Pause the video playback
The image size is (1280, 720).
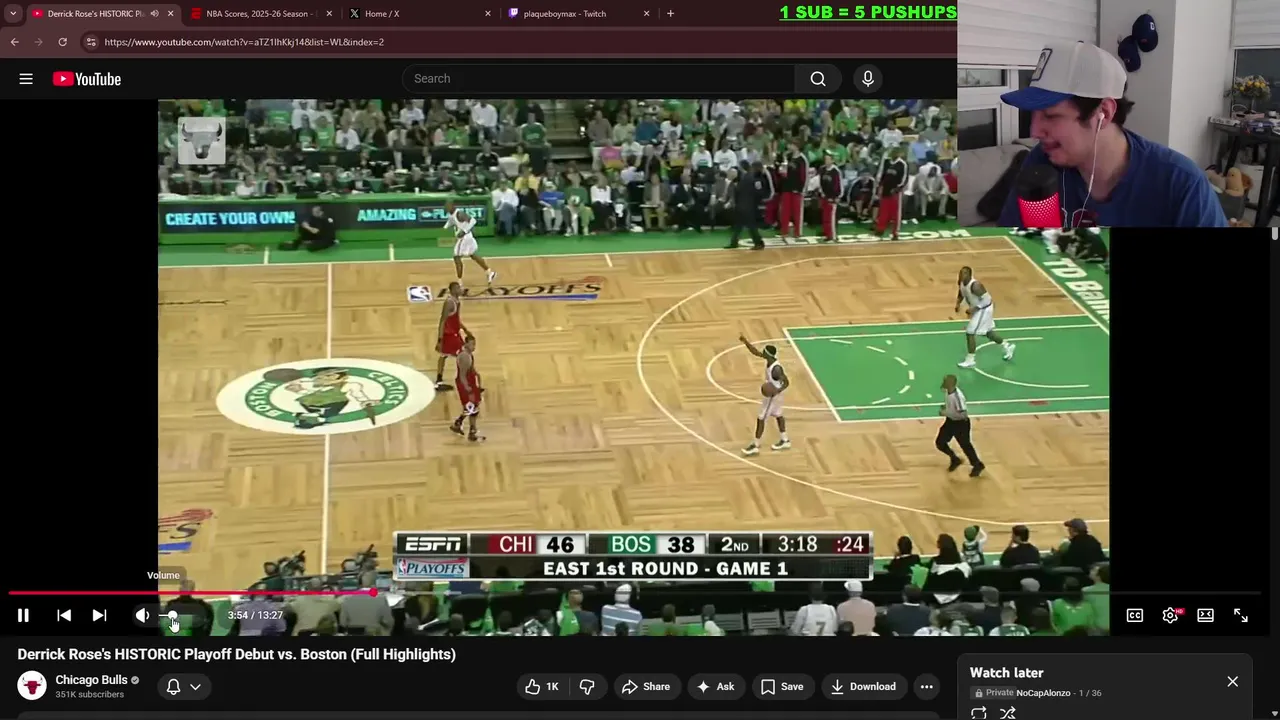click(x=23, y=615)
